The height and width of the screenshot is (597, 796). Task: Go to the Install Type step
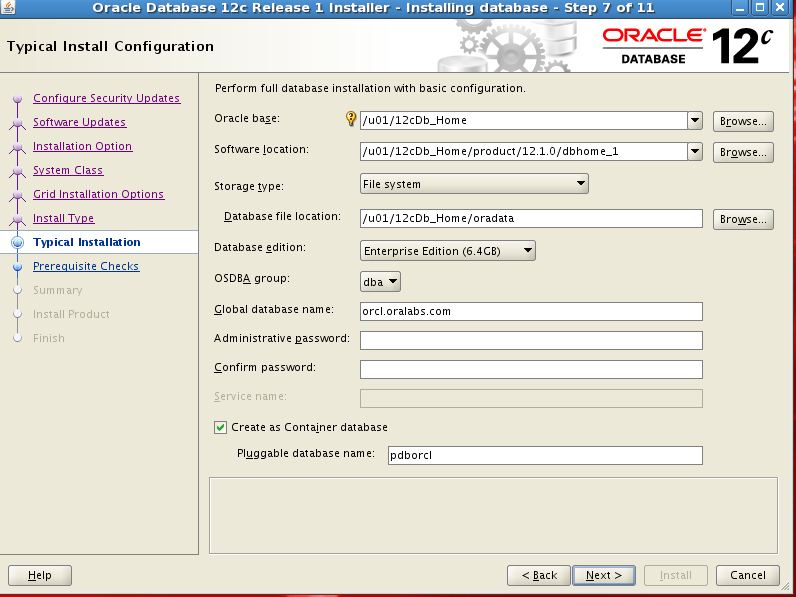pyautogui.click(x=63, y=218)
